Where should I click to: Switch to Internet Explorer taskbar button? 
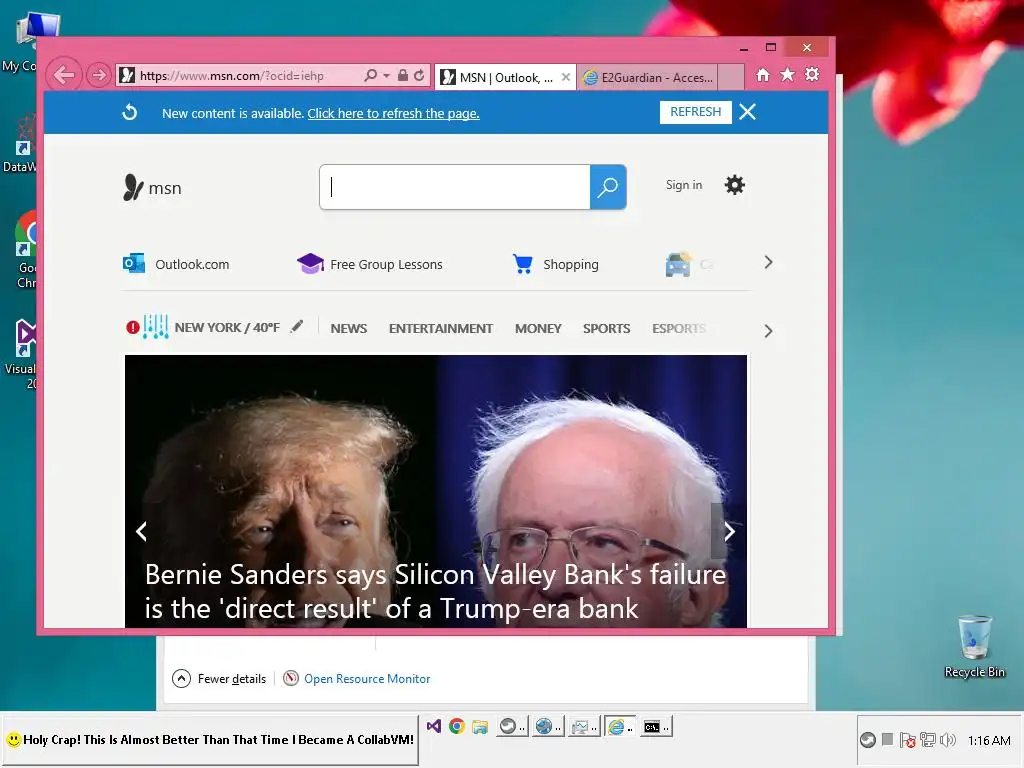point(619,726)
